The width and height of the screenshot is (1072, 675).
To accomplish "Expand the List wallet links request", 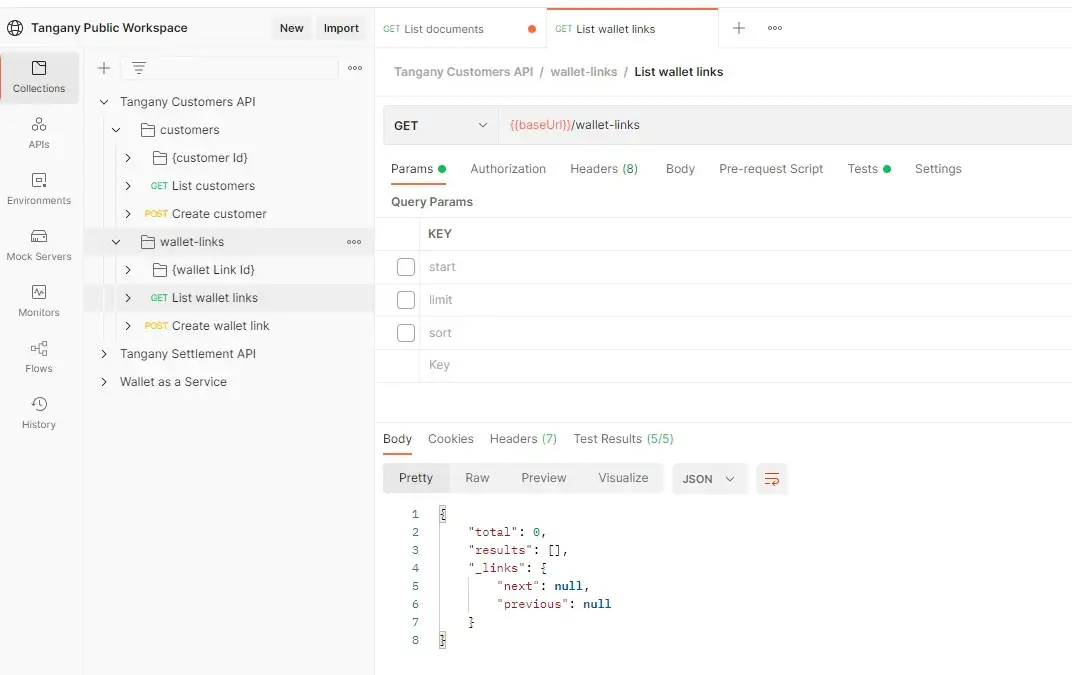I will [x=128, y=298].
